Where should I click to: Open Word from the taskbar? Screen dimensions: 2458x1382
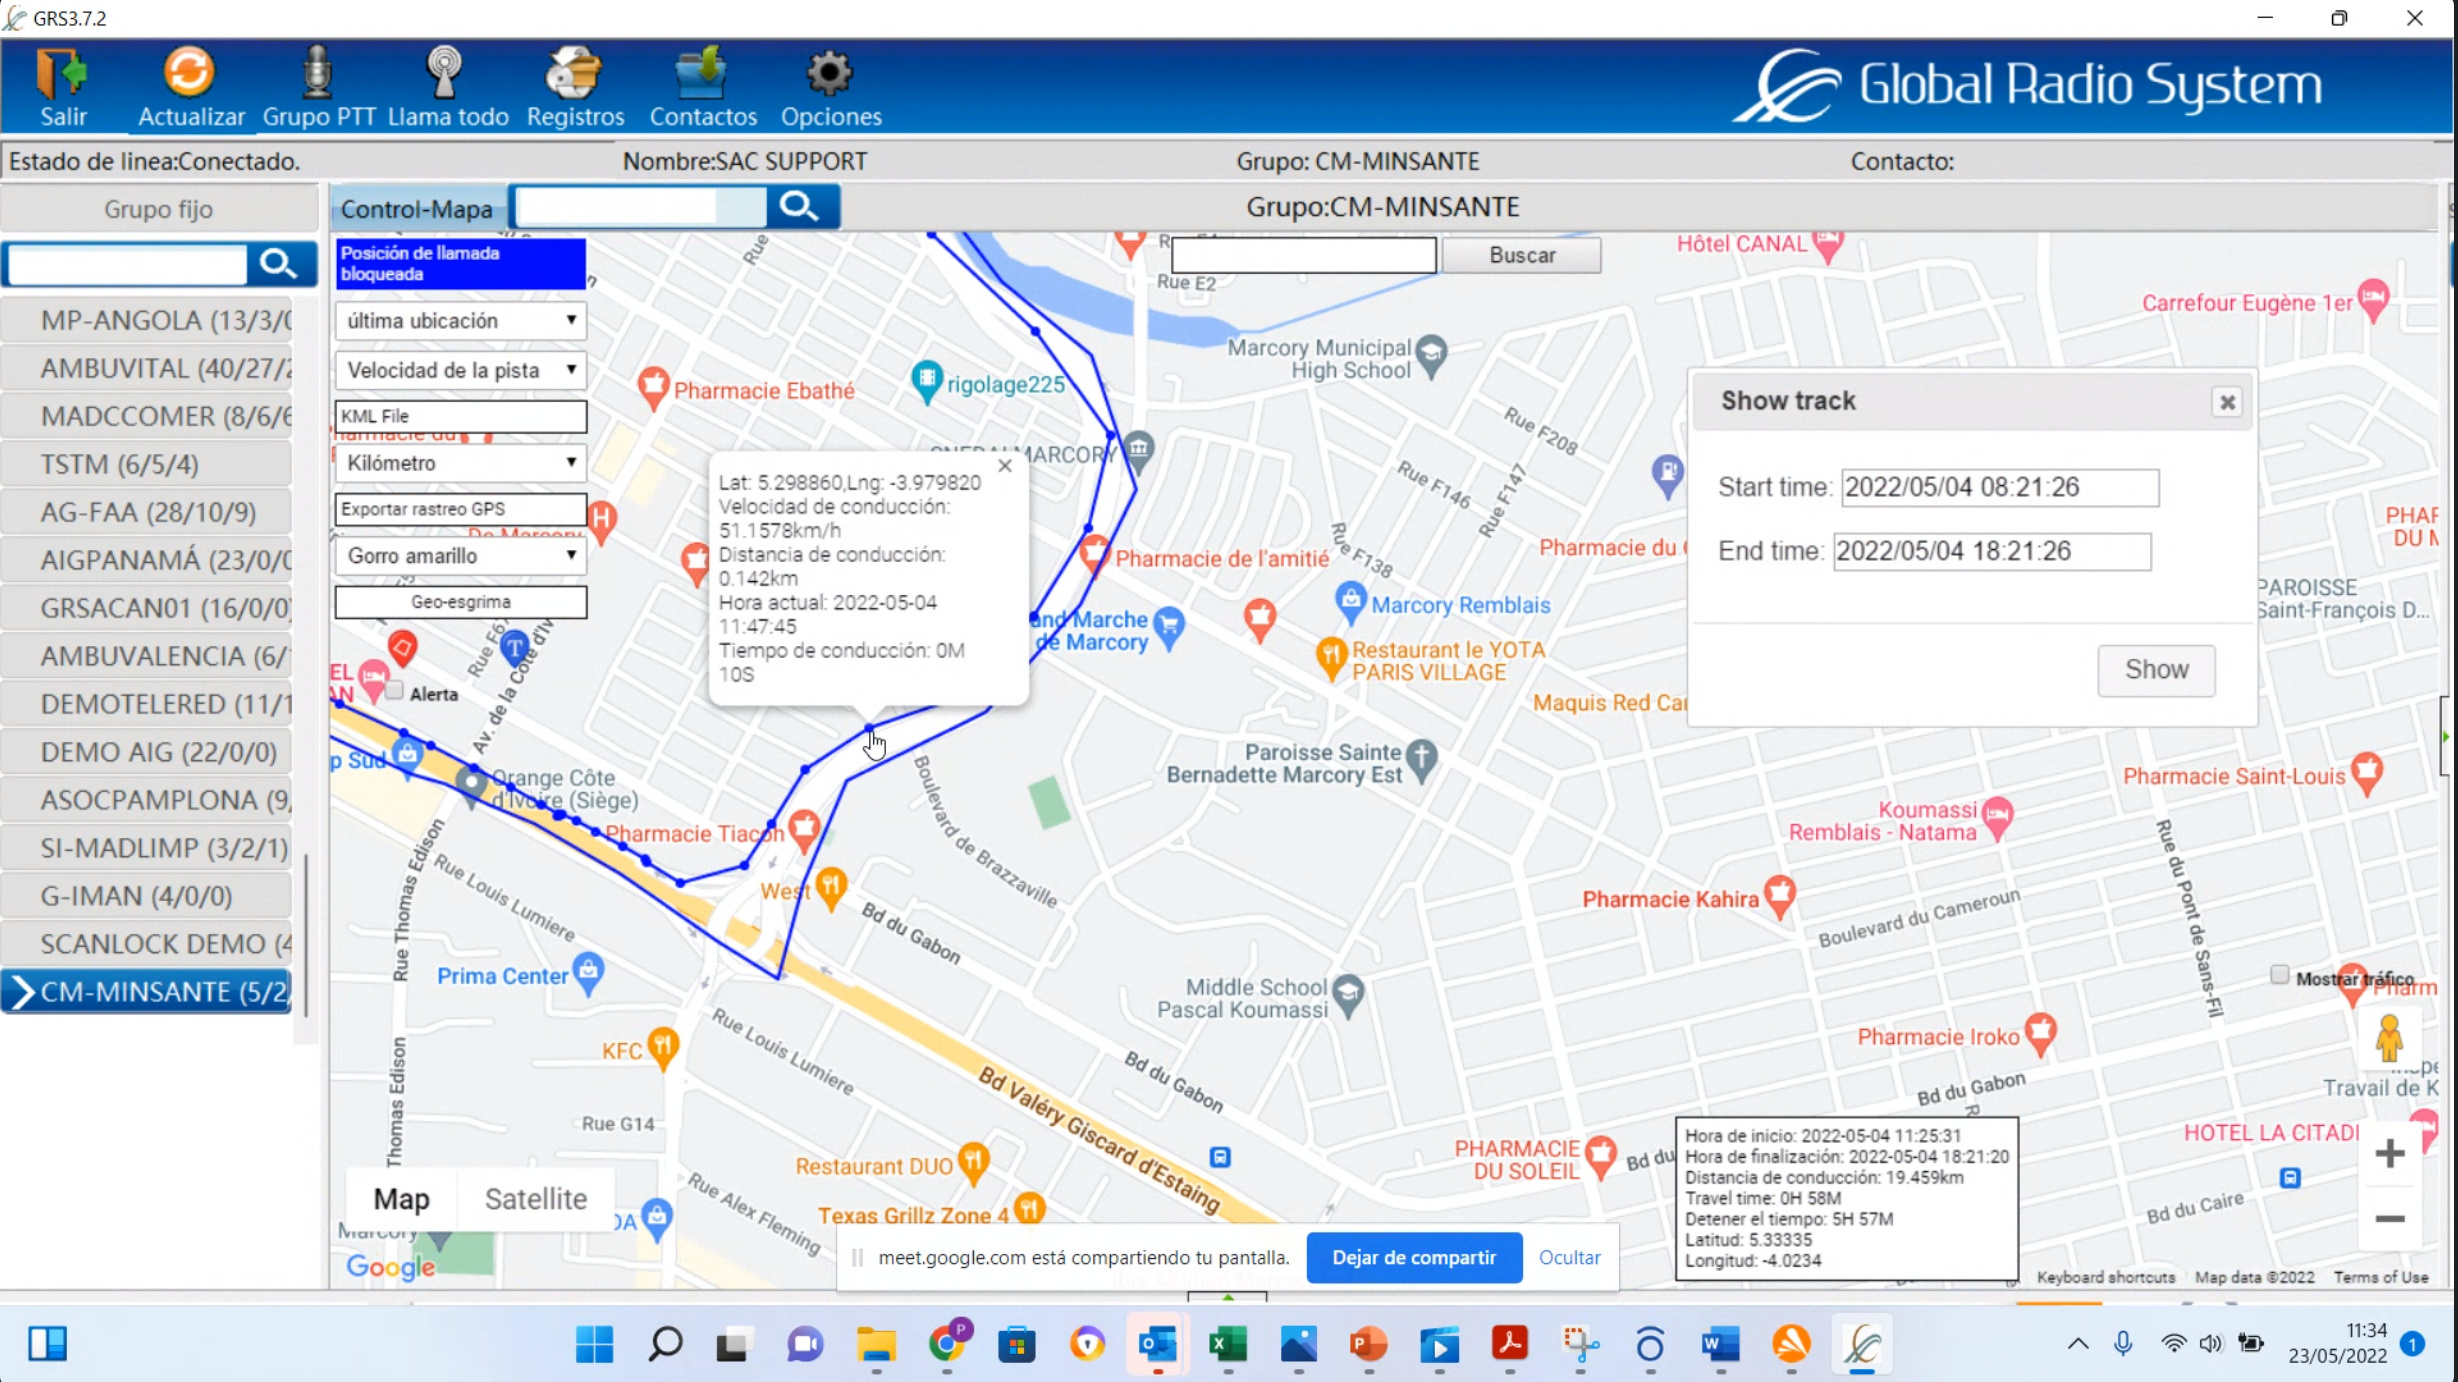coord(1721,1344)
